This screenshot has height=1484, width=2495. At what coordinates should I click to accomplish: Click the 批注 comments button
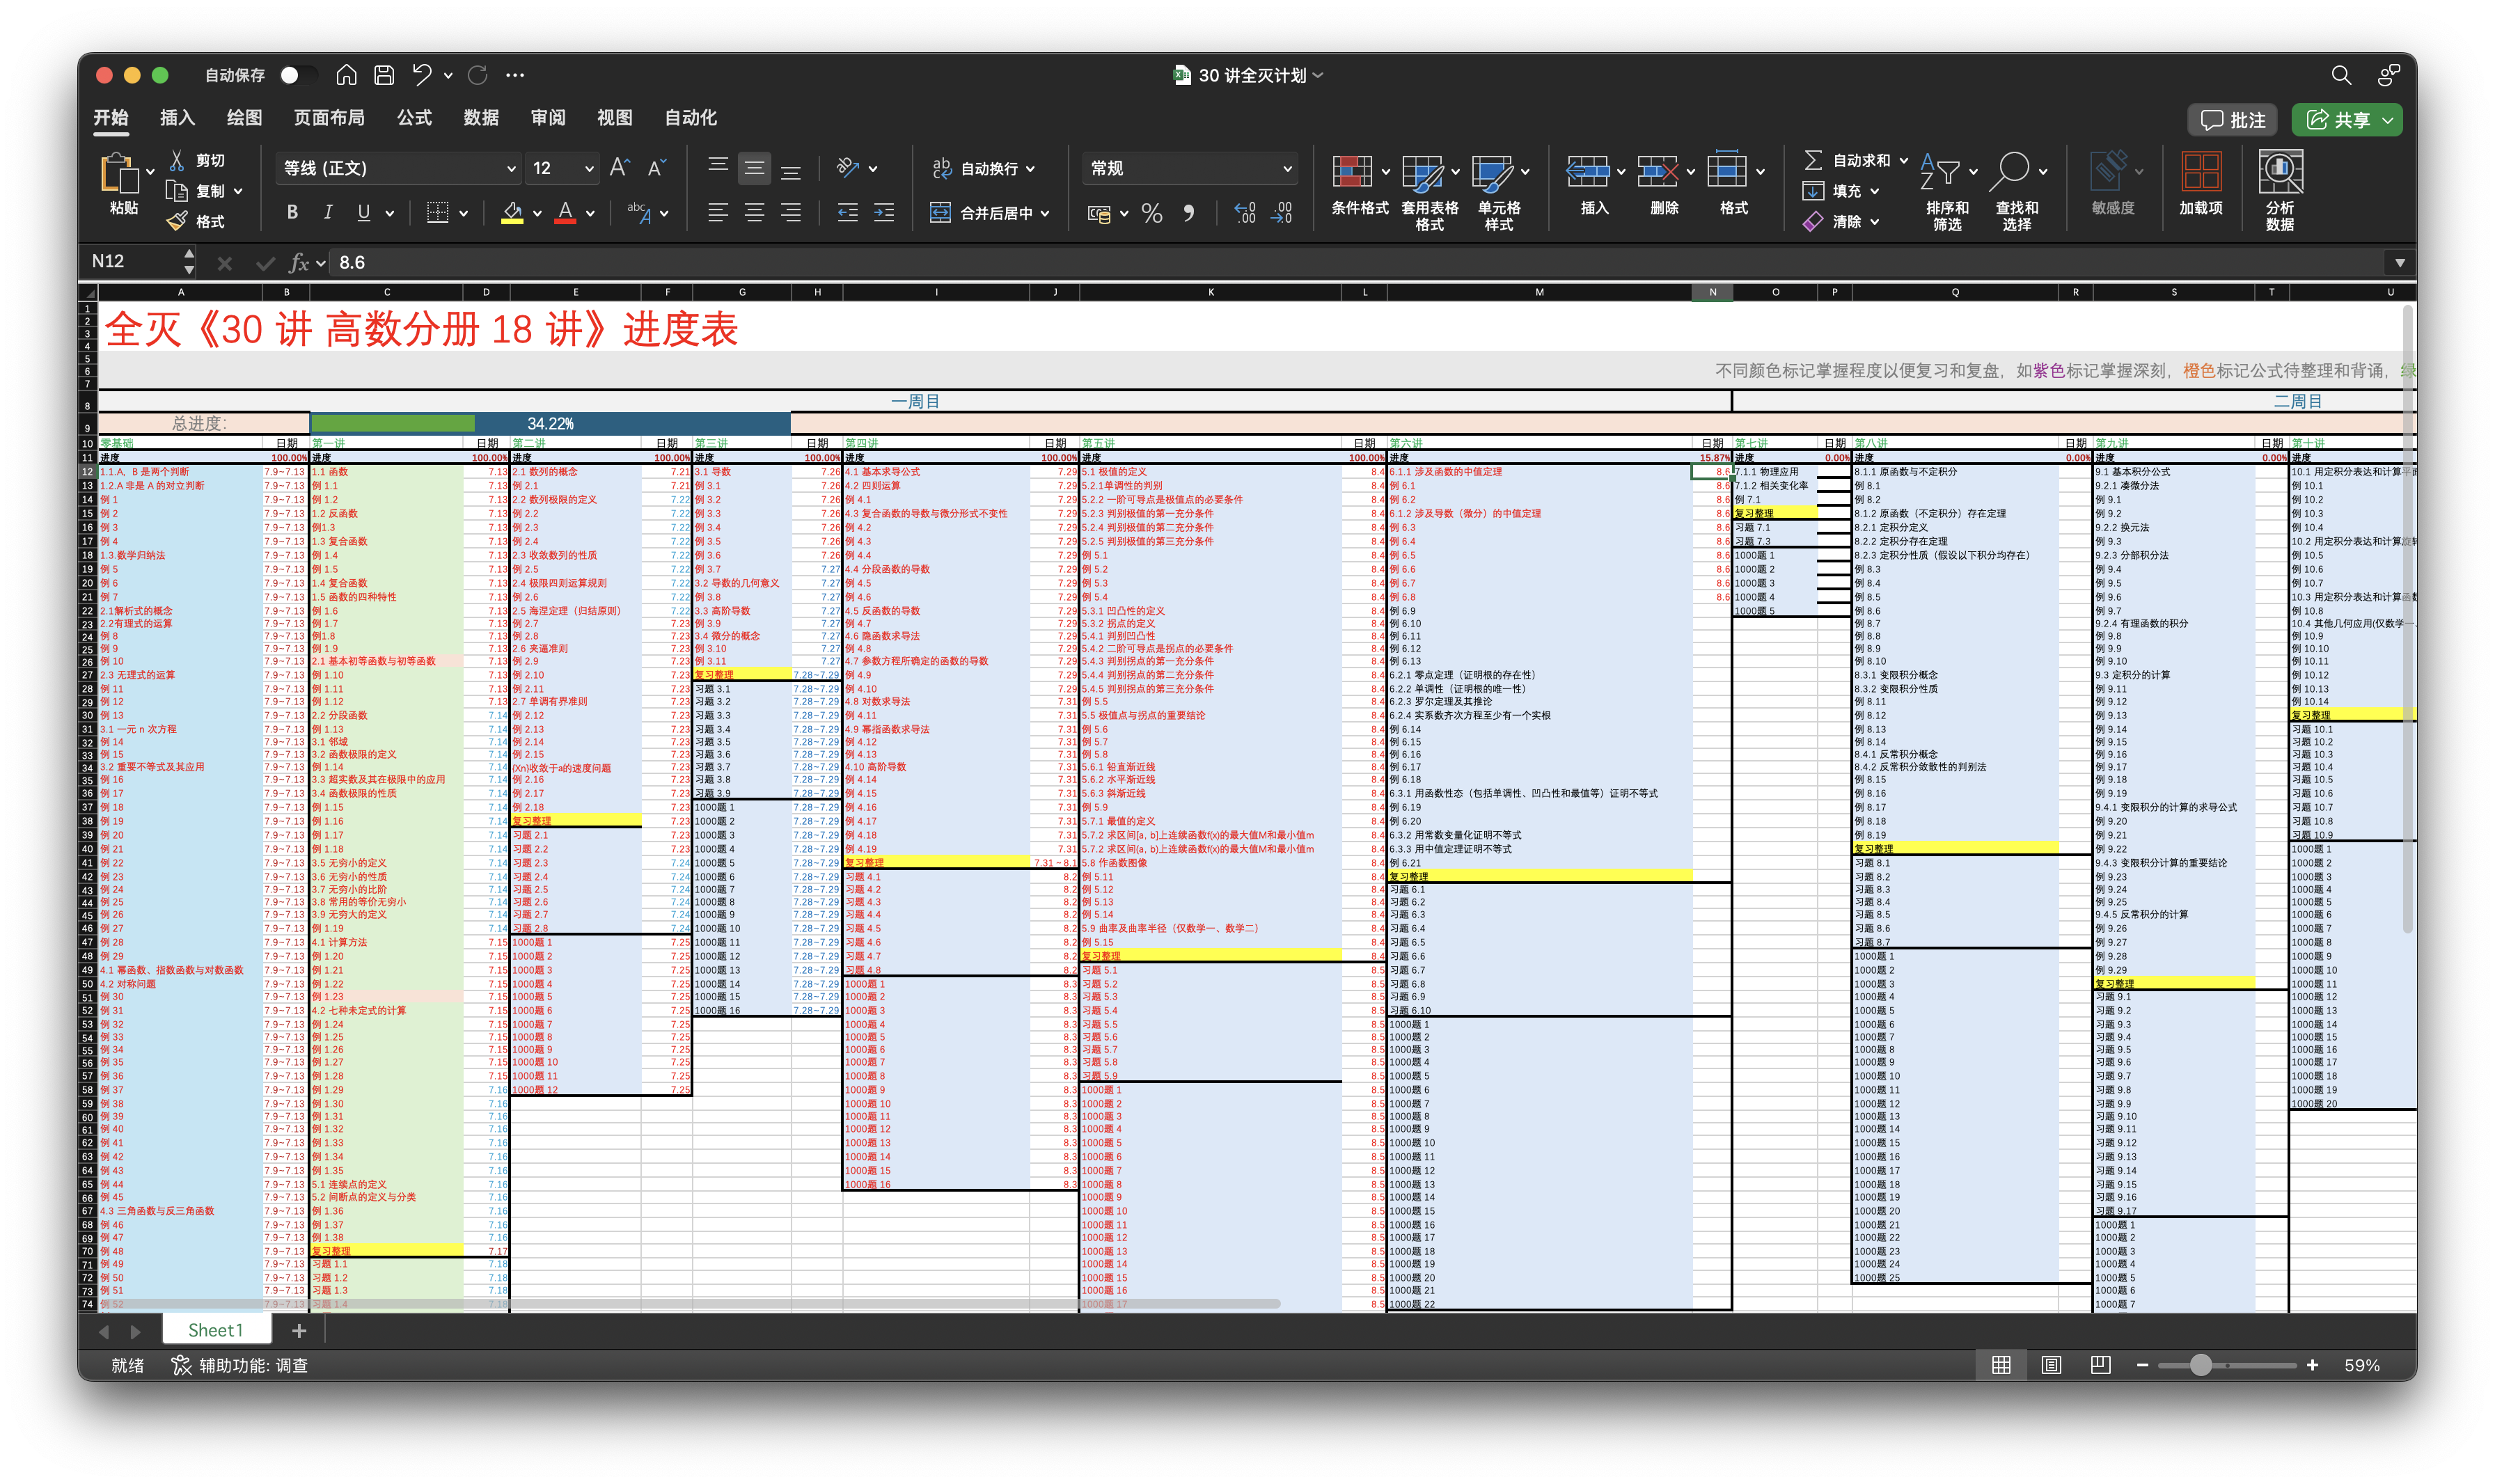pos(2233,120)
